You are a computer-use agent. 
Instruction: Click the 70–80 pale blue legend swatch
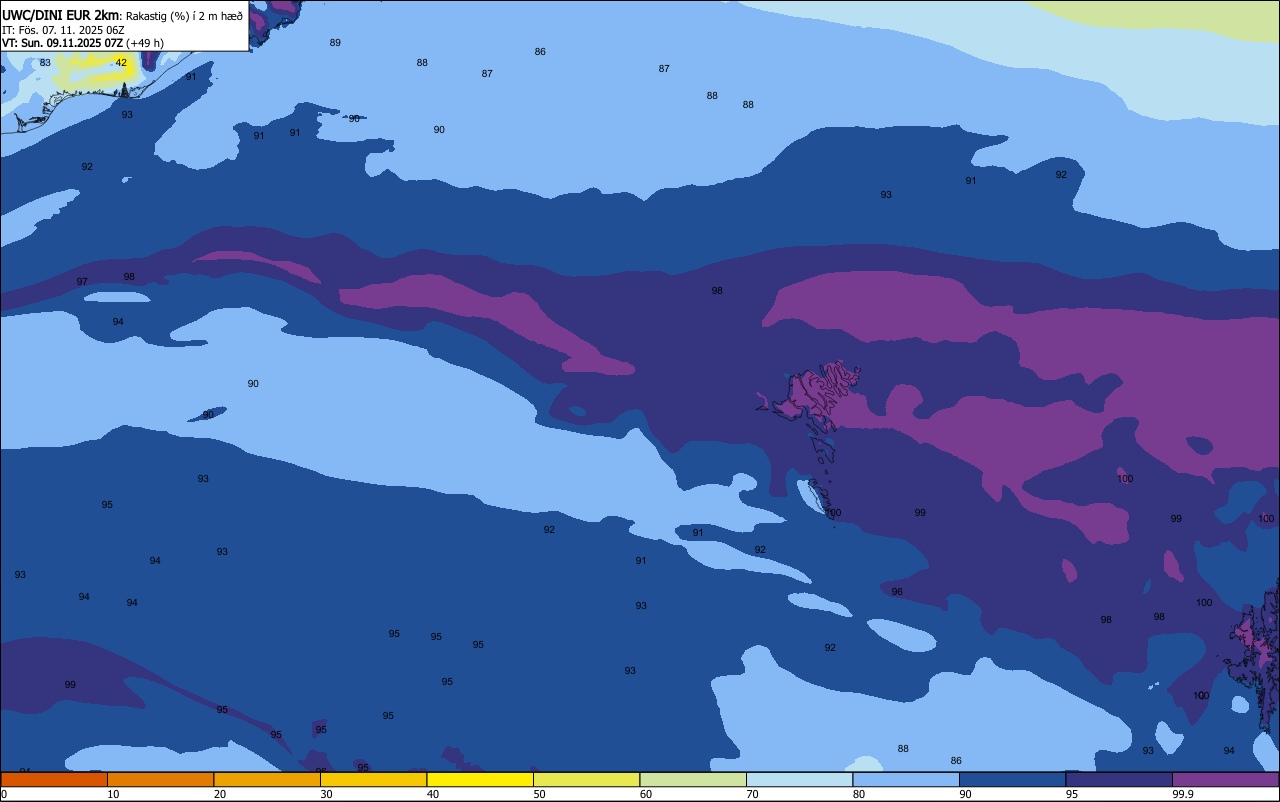click(799, 779)
